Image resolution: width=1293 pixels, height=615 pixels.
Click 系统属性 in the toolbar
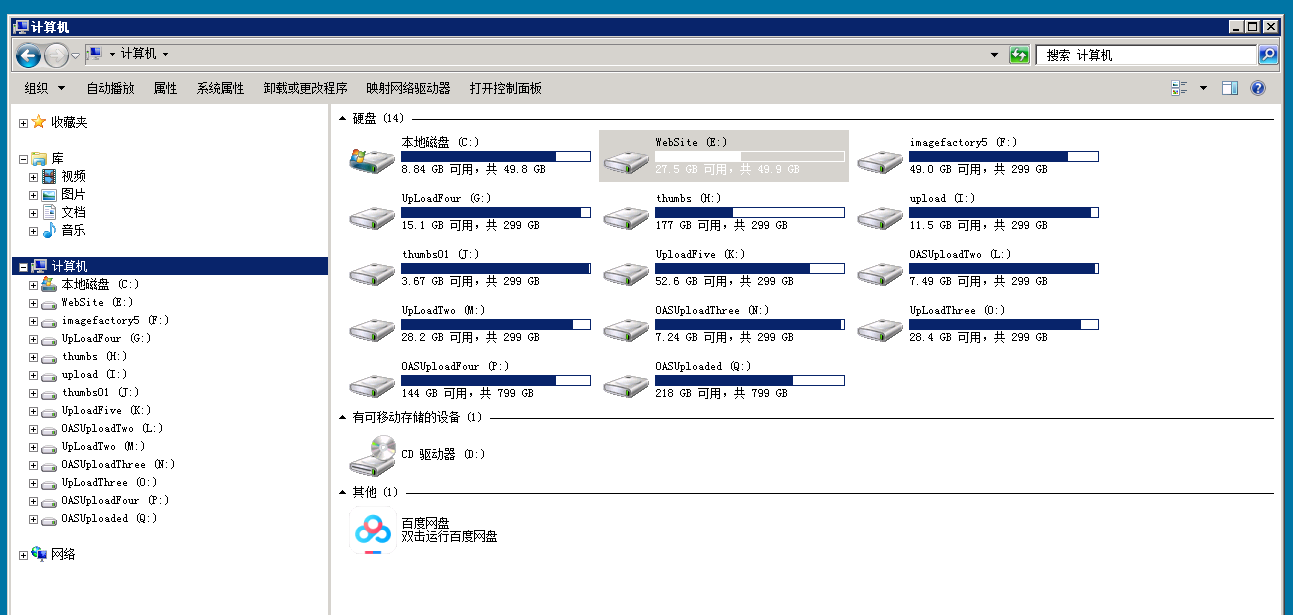220,88
